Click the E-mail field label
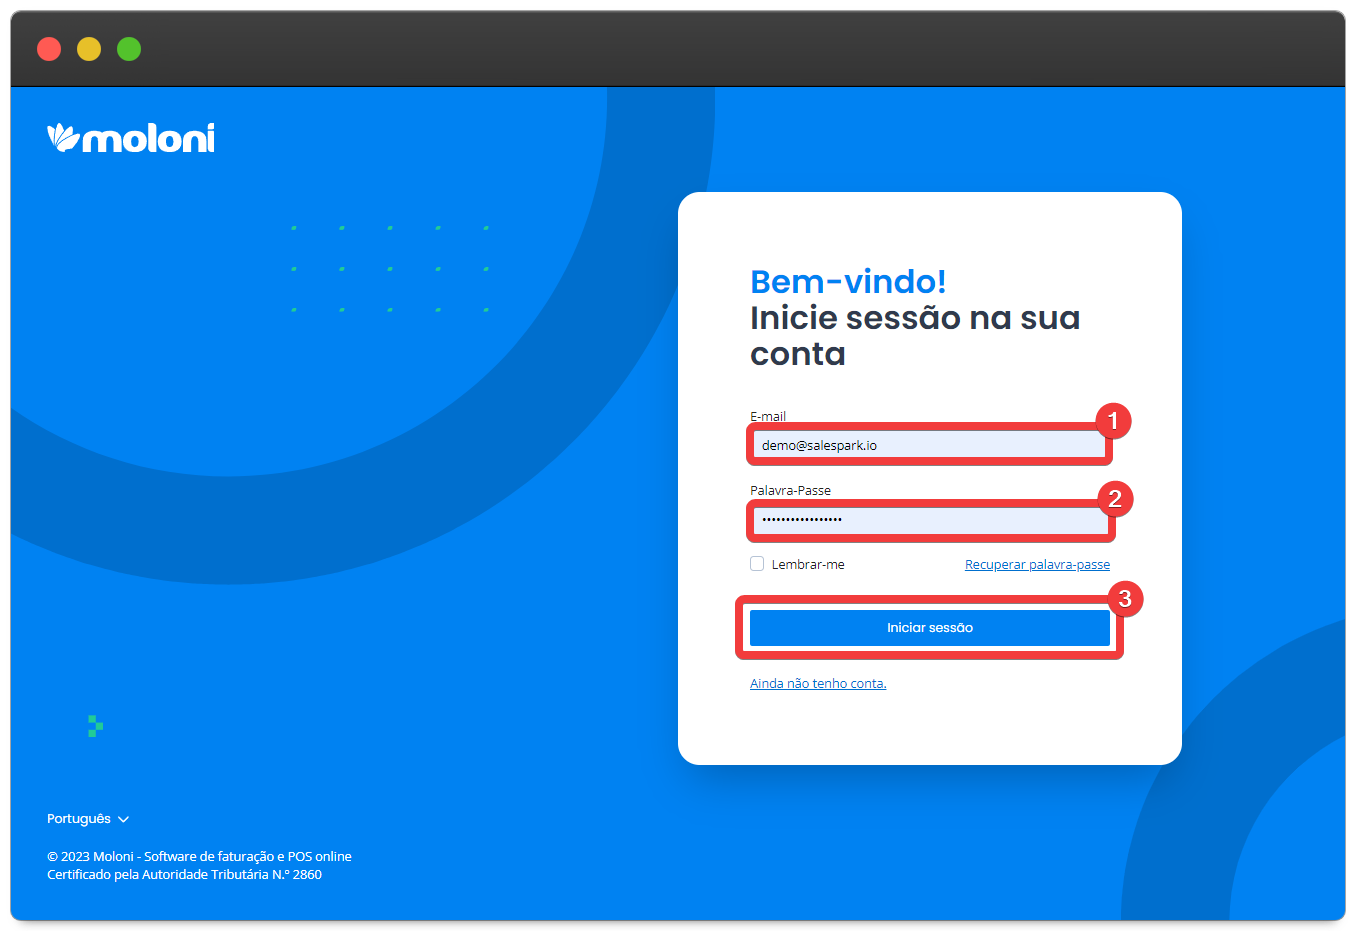The height and width of the screenshot is (931, 1356). 768,416
